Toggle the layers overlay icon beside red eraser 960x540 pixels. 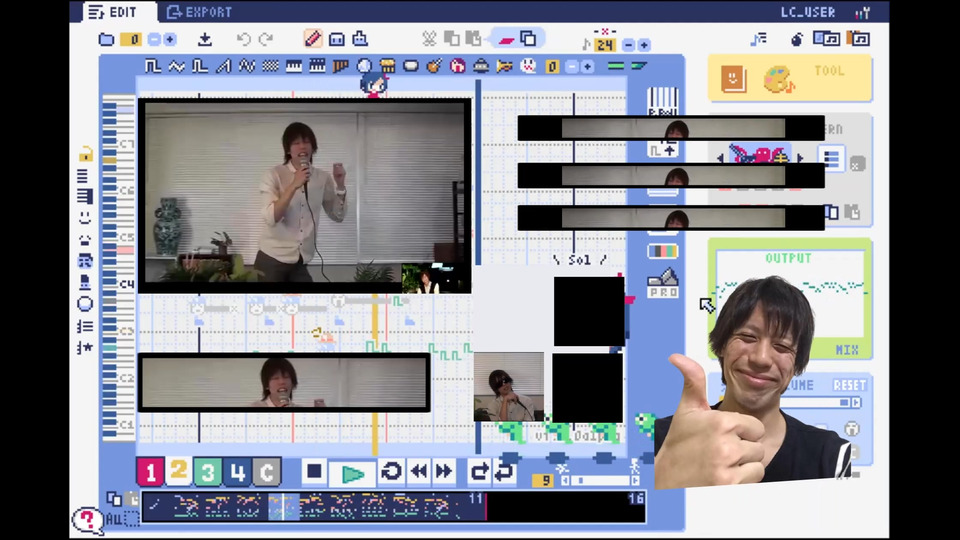pos(528,39)
